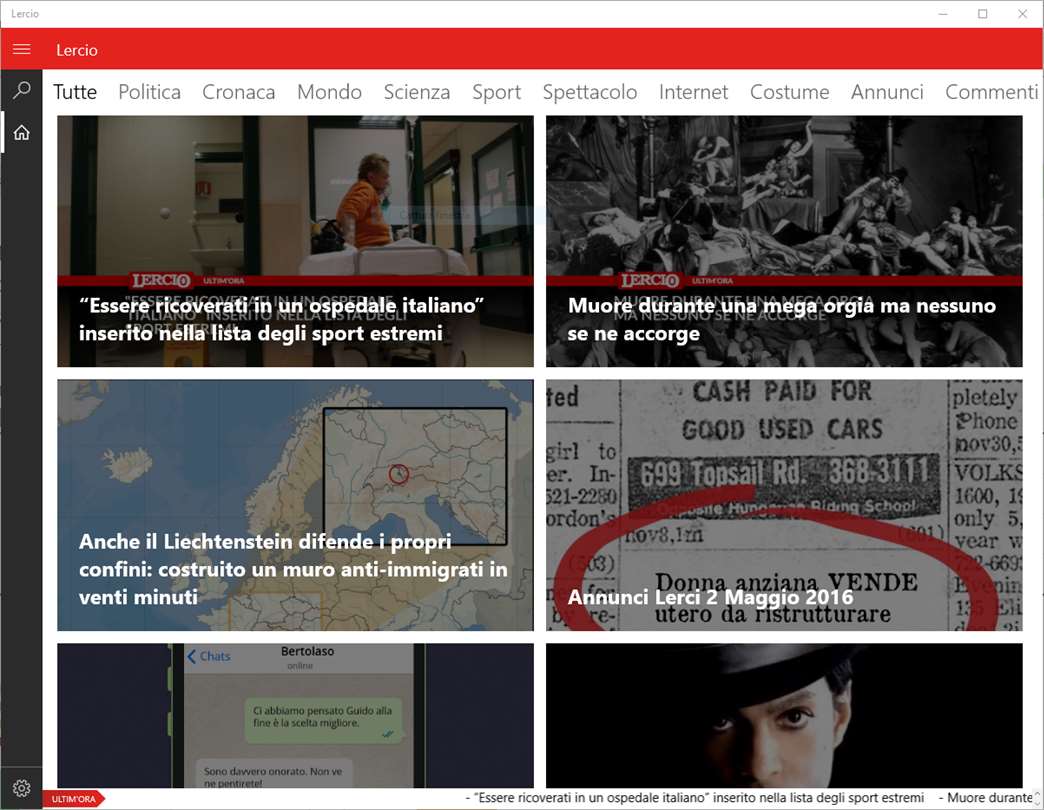Switch to the Sport tab
Image resolution: width=1044 pixels, height=810 pixels.
496,92
